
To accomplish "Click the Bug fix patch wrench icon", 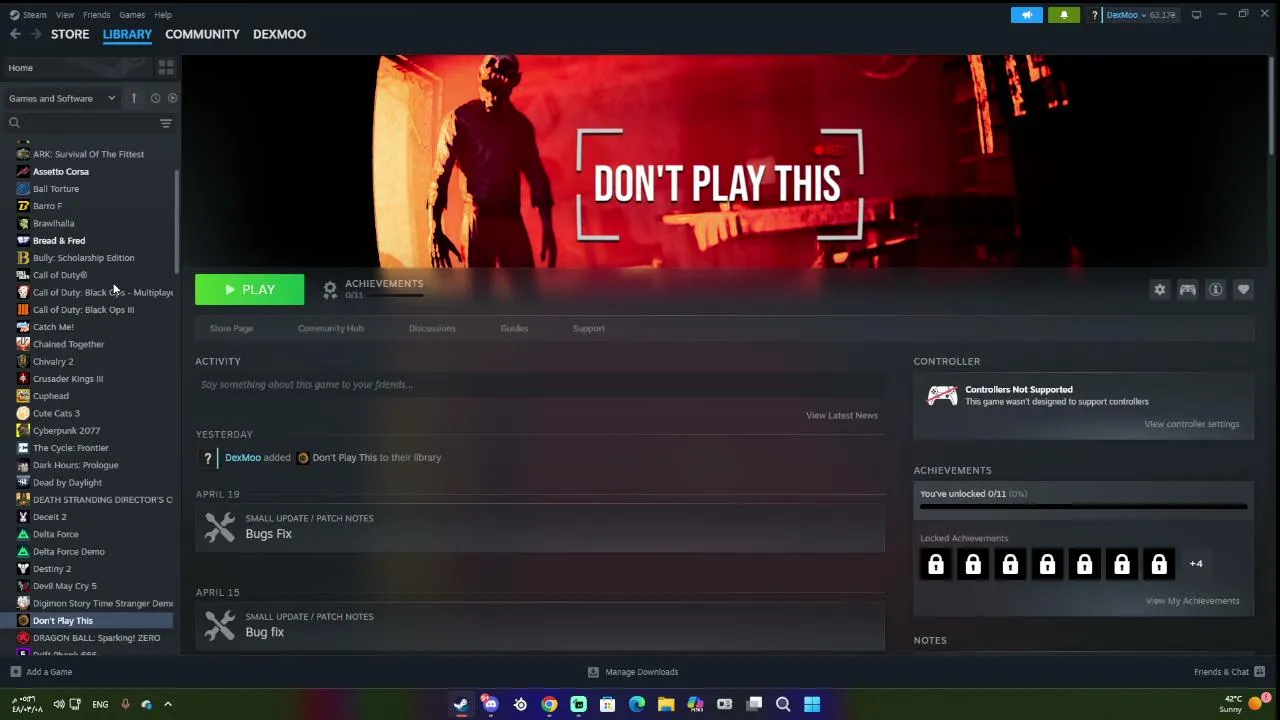I will [220, 625].
